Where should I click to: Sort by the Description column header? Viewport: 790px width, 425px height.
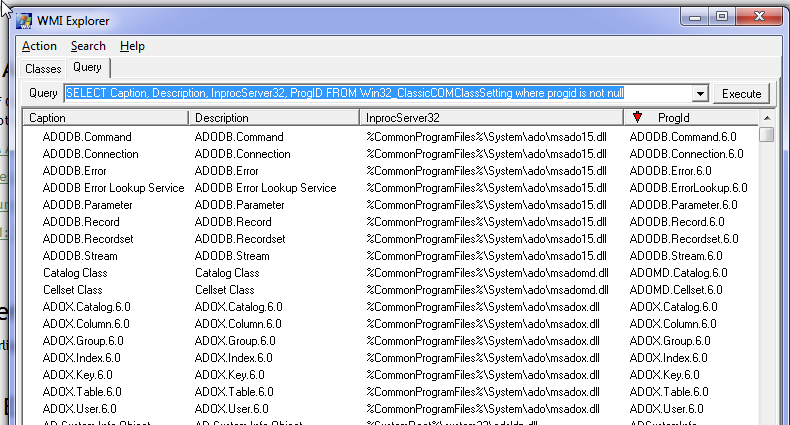click(x=274, y=118)
